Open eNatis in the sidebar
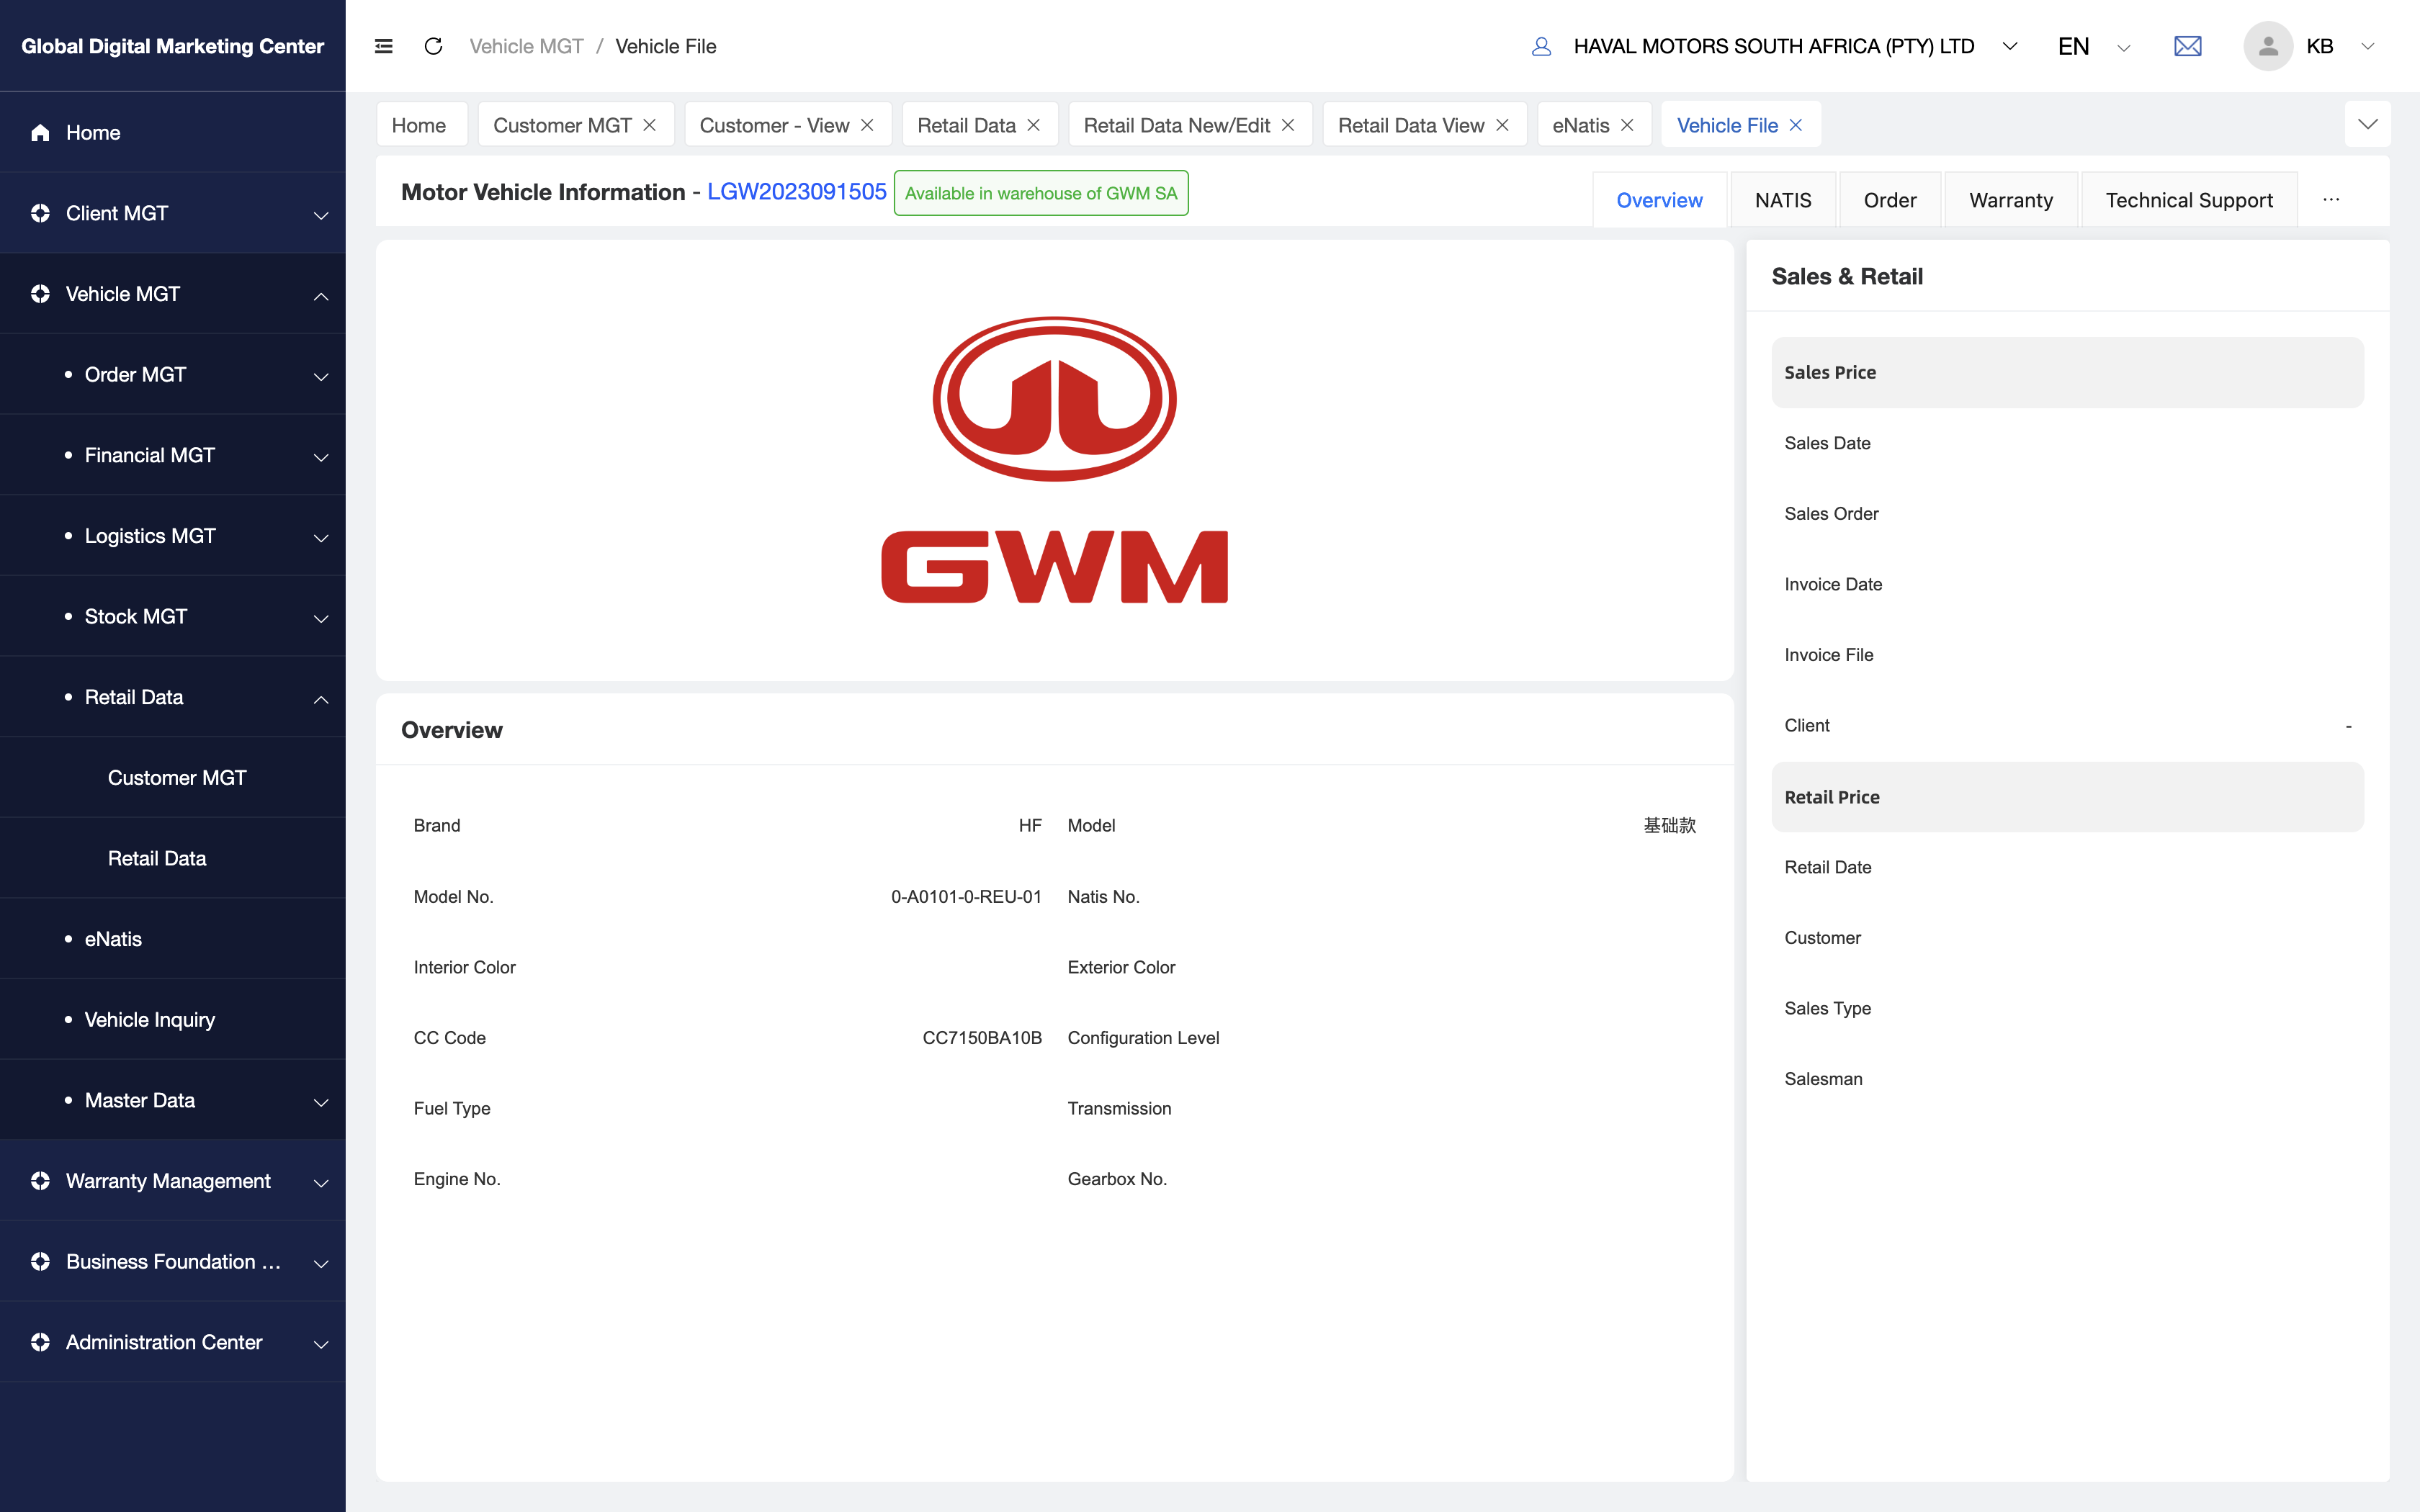 click(173, 939)
